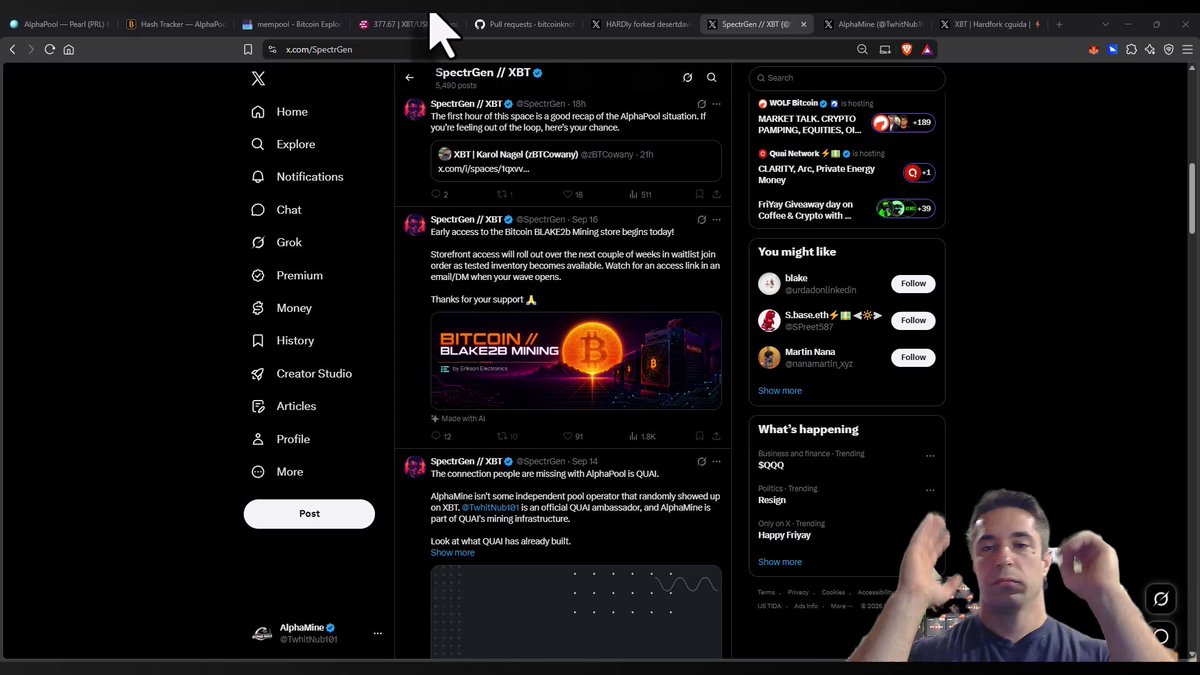Follow the S.base.eth account
The image size is (1200, 675).
[913, 320]
